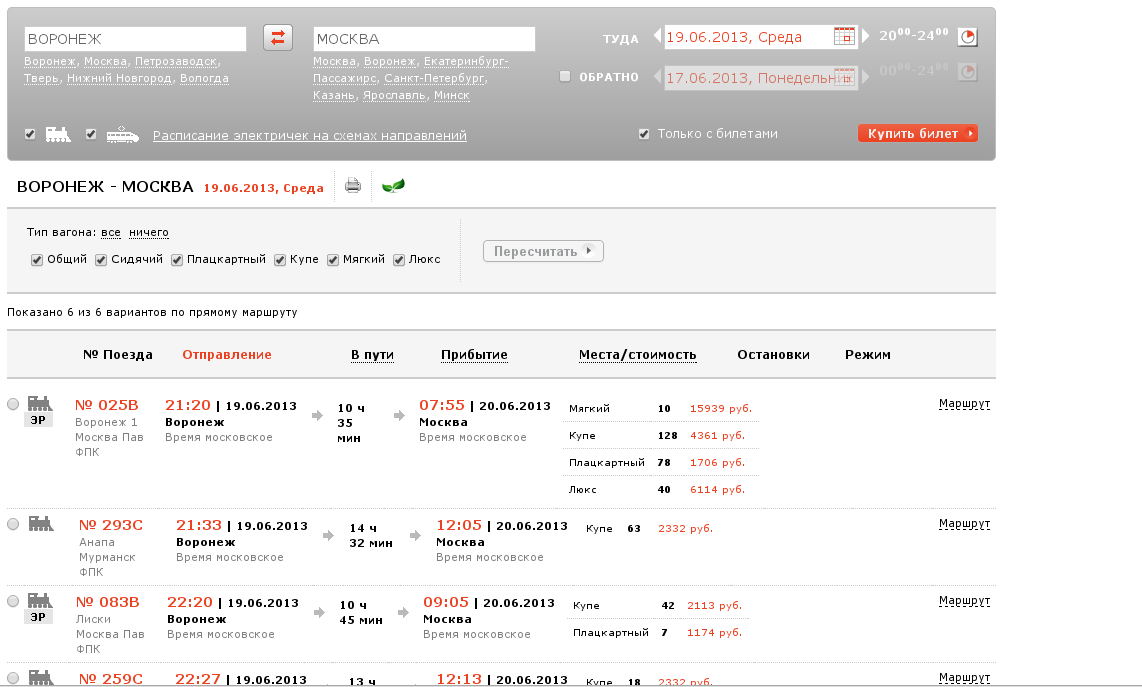Click the Воронеж departure station input field
The width and height of the screenshot is (1142, 687).
135,39
